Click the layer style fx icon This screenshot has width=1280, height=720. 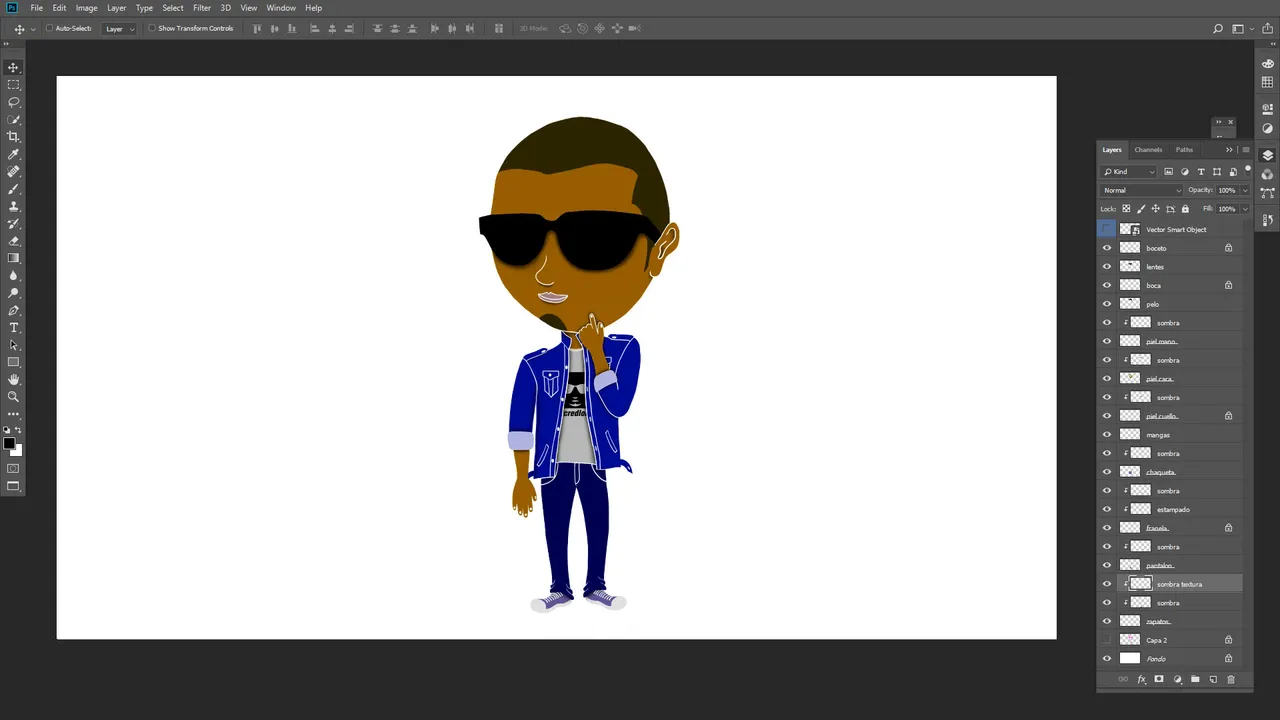pyautogui.click(x=1141, y=679)
